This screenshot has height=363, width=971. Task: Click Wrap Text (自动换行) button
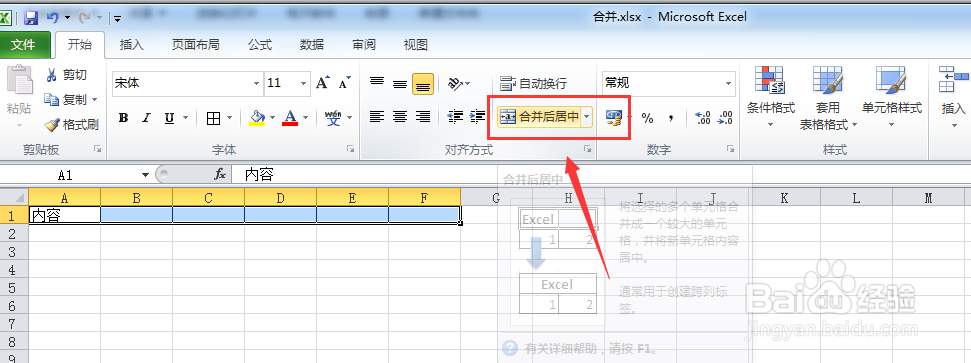pos(533,83)
